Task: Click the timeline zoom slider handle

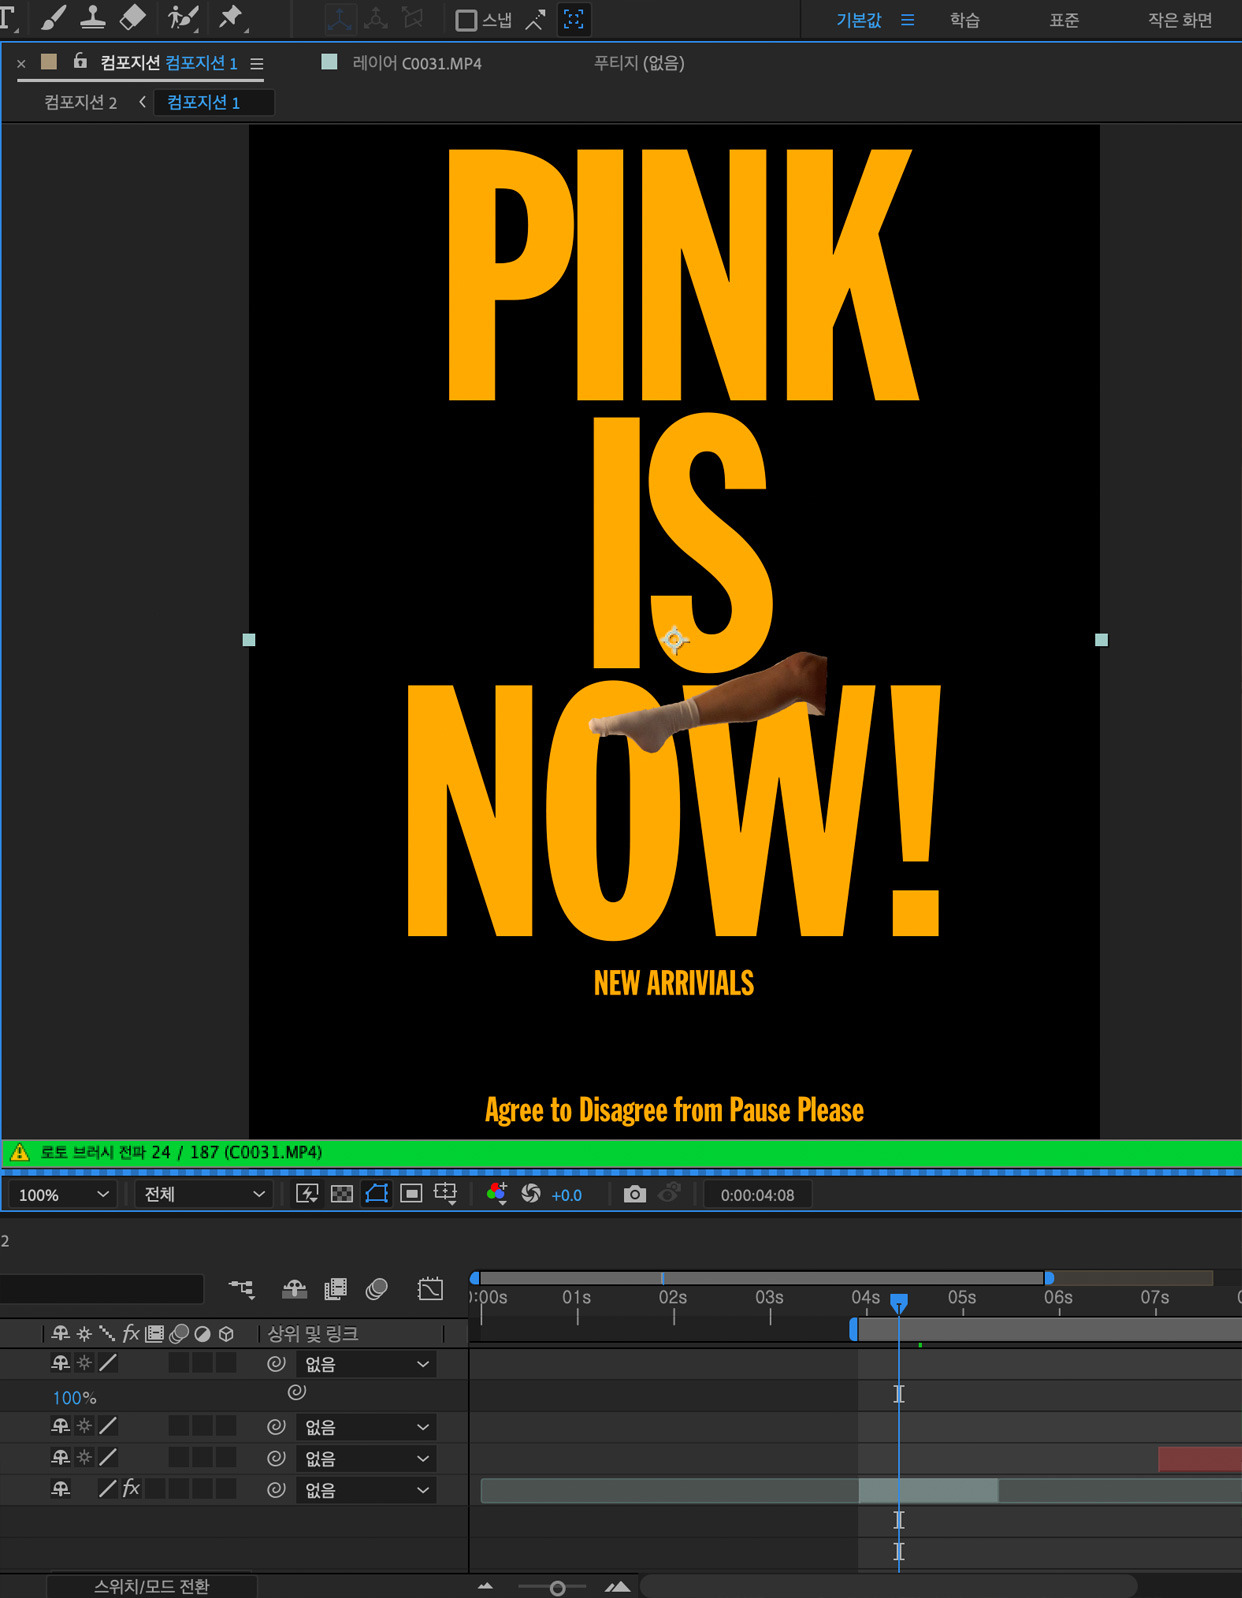Action: 558,1588
